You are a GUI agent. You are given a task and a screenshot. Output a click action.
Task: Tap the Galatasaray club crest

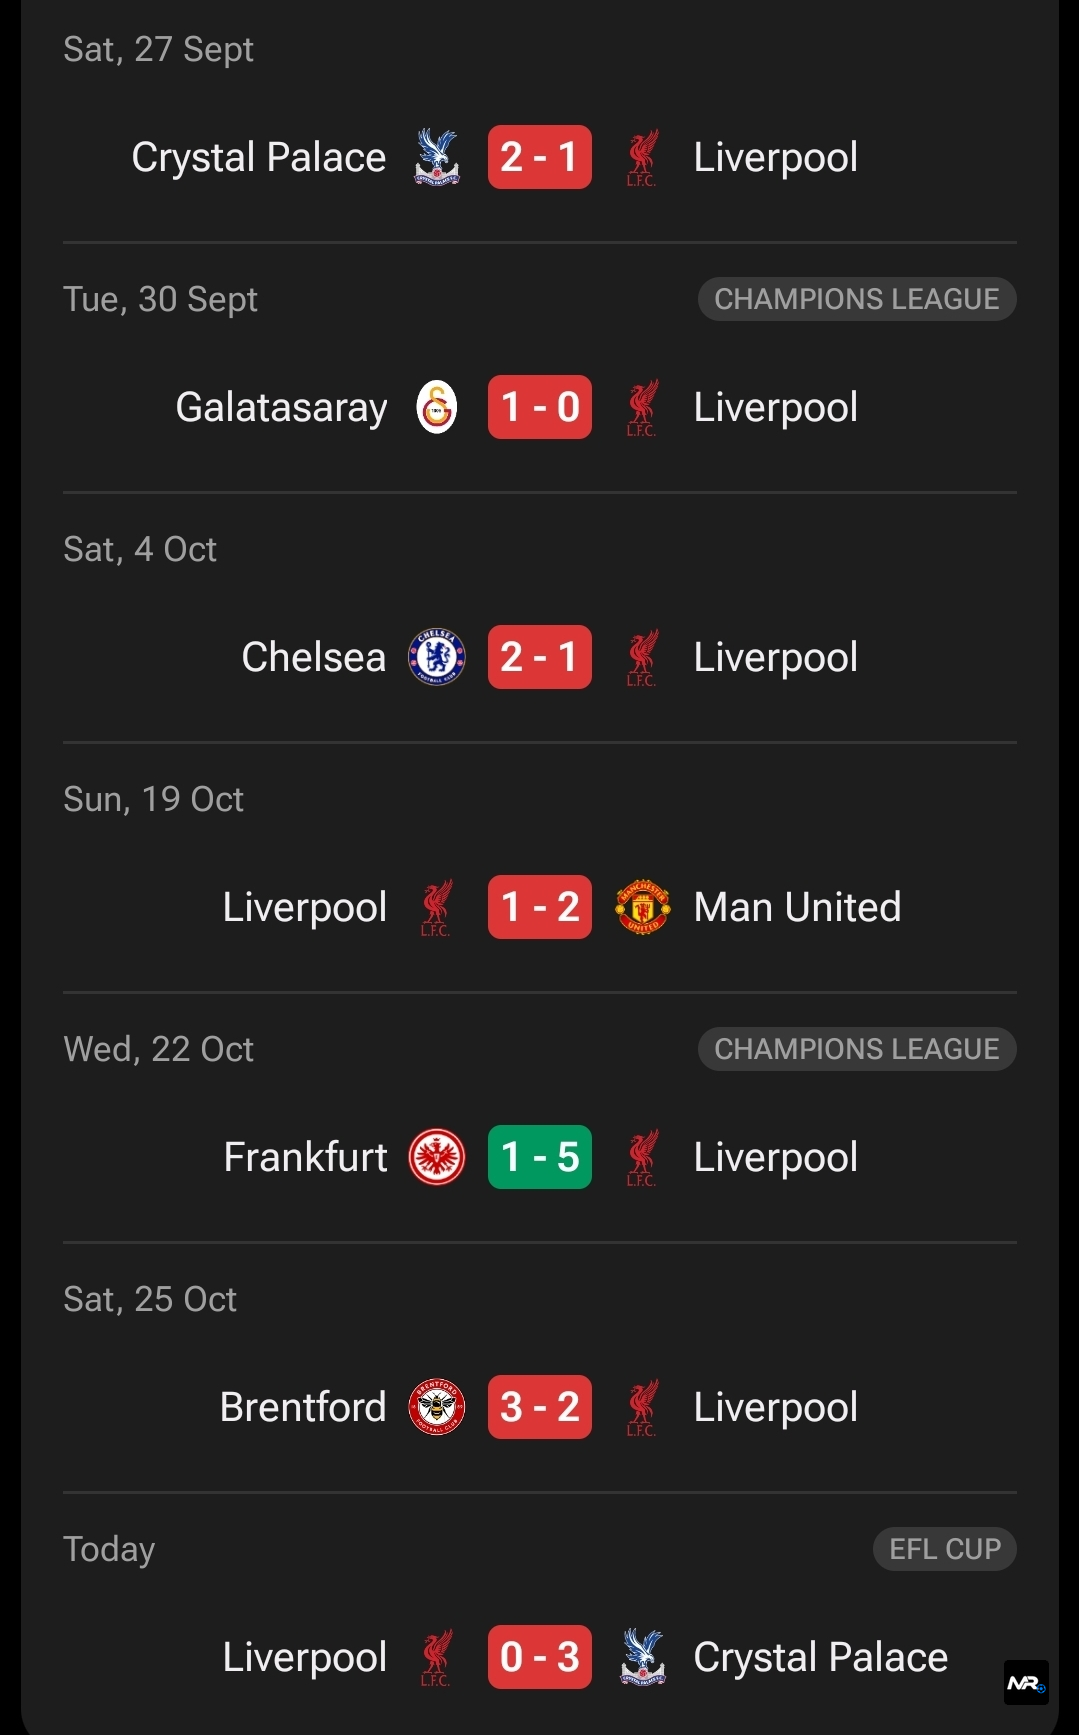pos(437,407)
